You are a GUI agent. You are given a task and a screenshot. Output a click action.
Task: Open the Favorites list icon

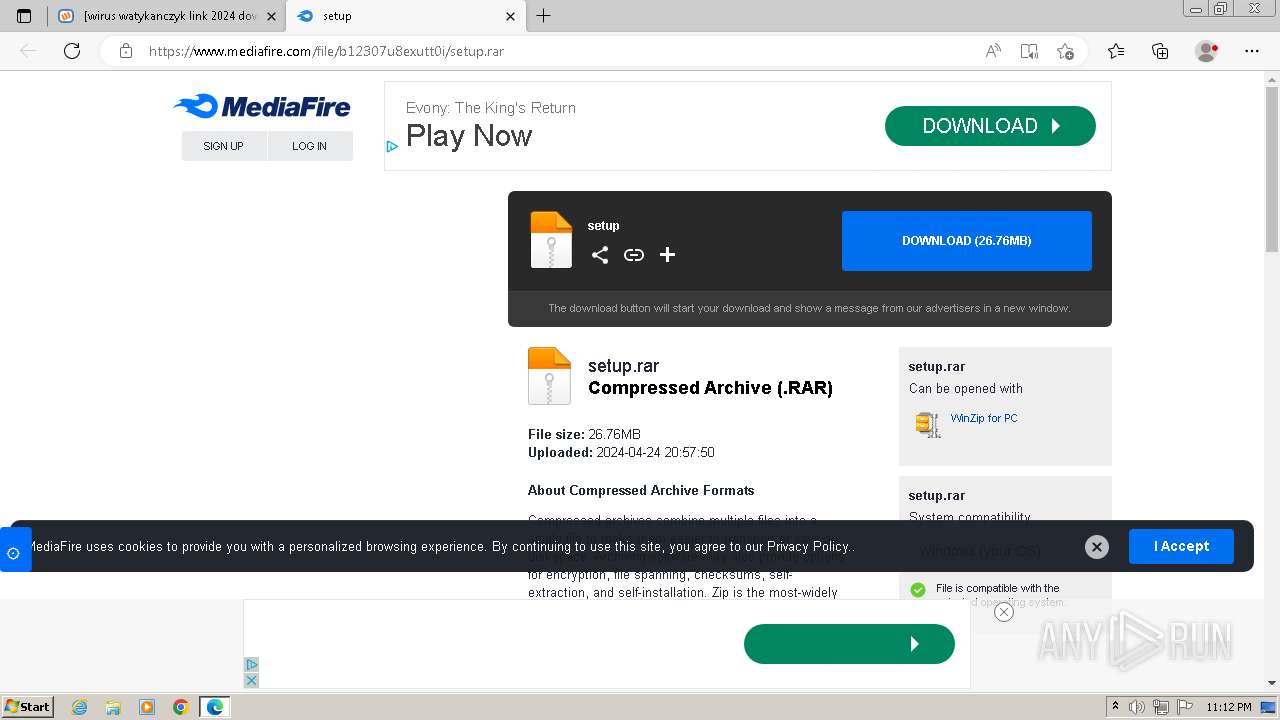[1116, 51]
